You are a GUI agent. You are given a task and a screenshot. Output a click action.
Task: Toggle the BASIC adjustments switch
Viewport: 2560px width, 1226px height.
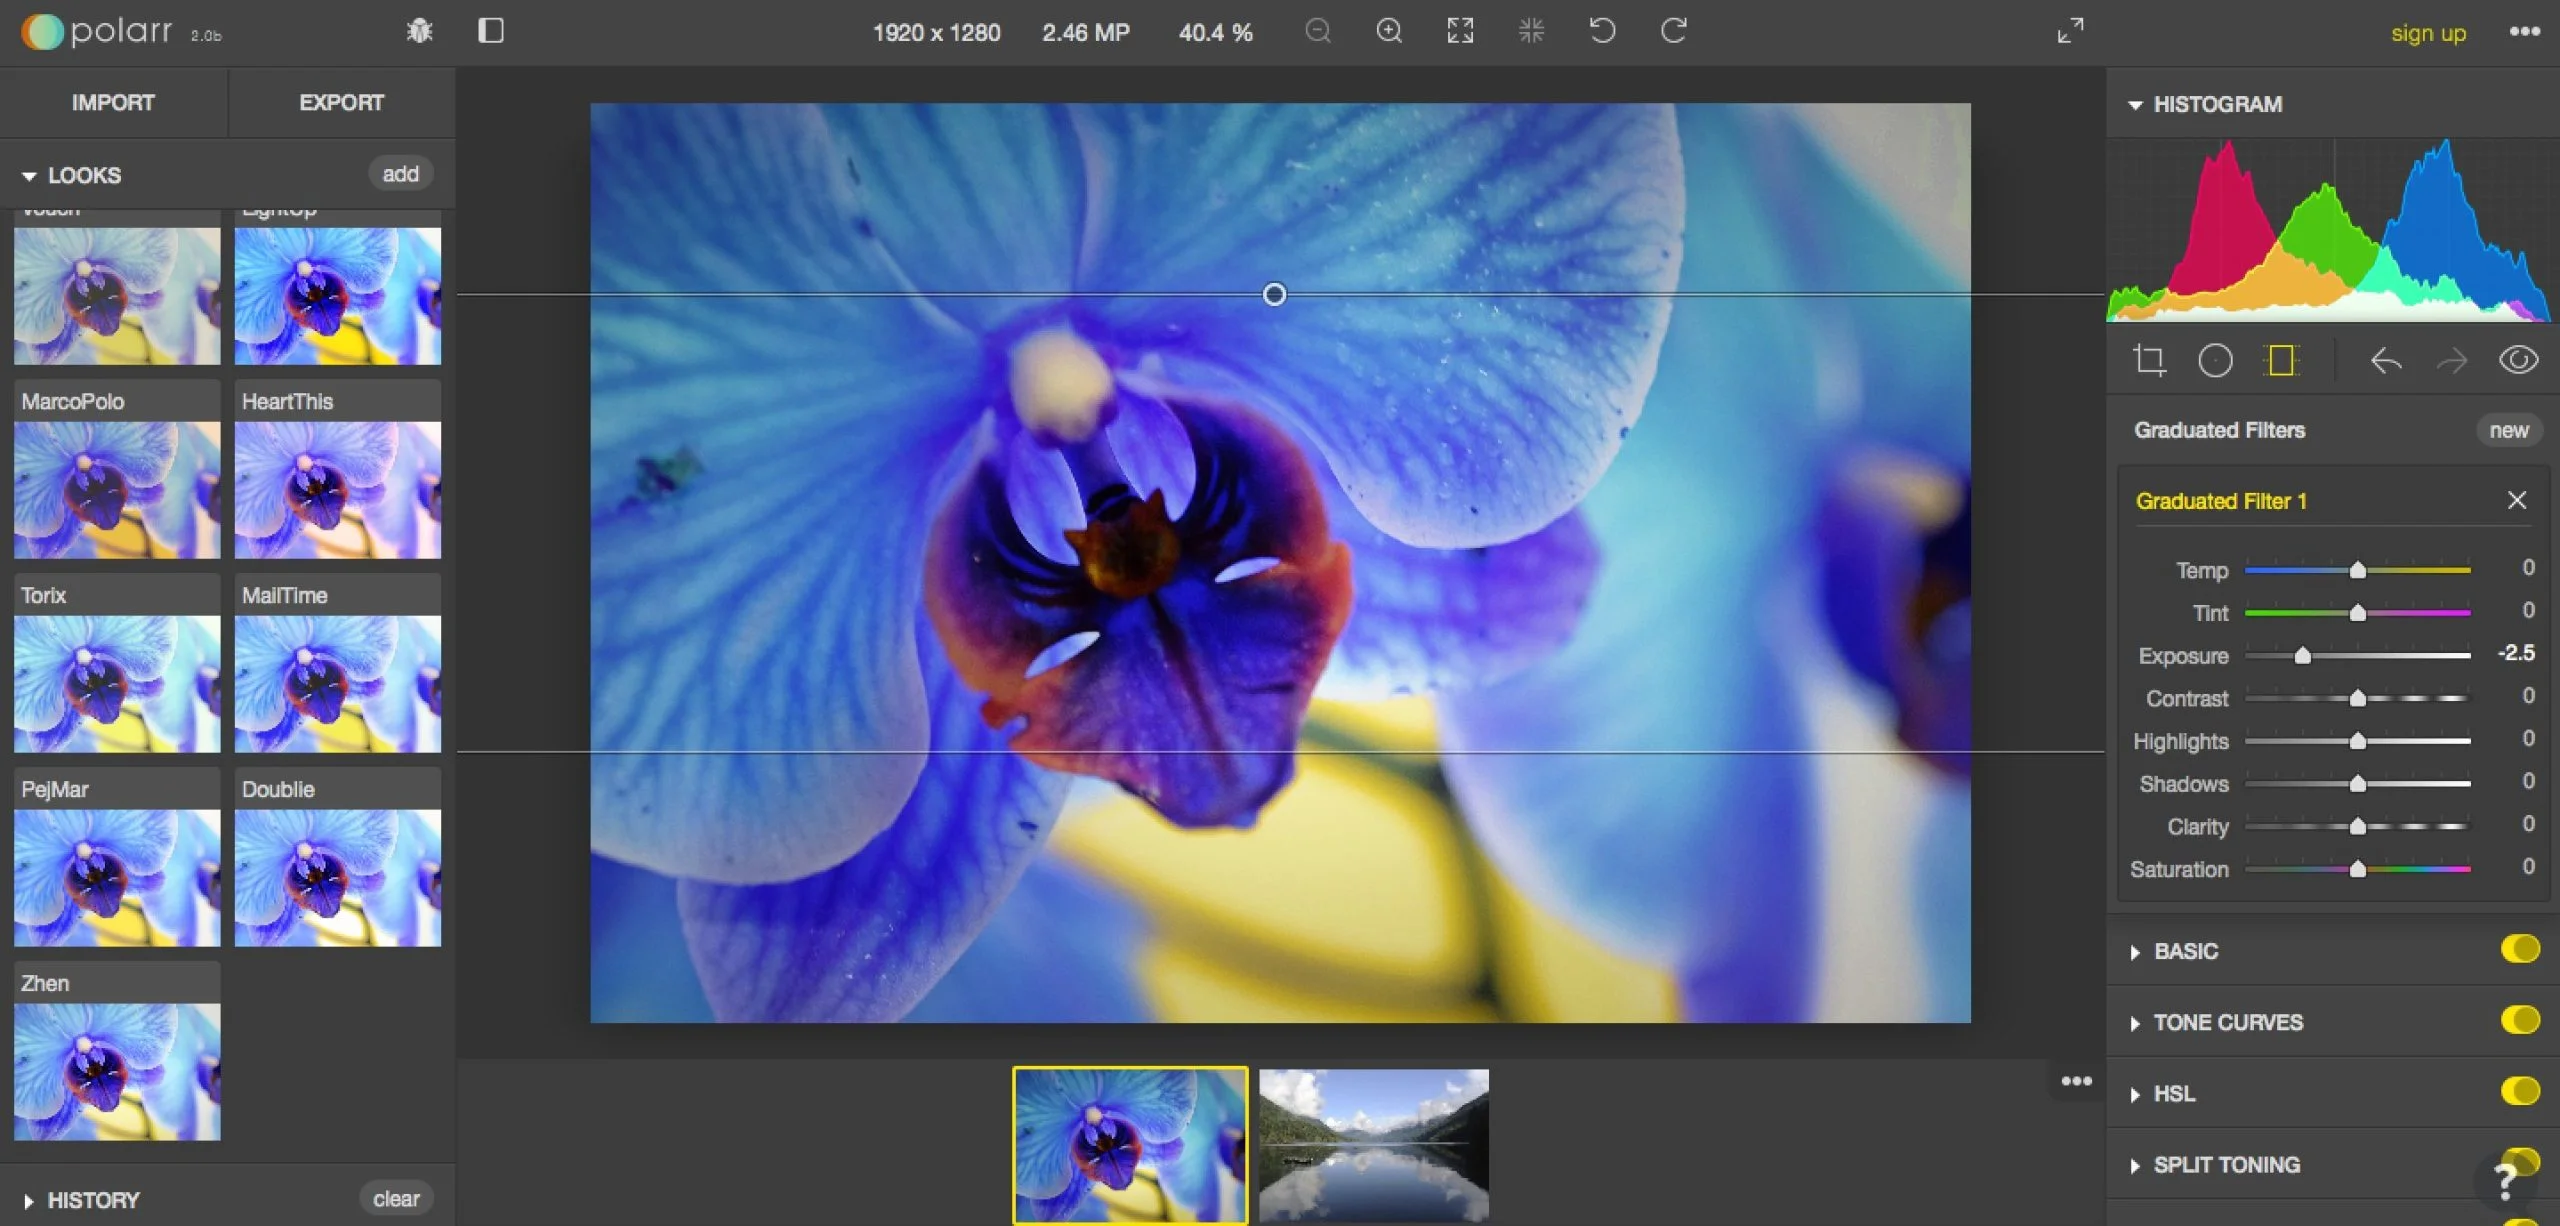click(2520, 949)
